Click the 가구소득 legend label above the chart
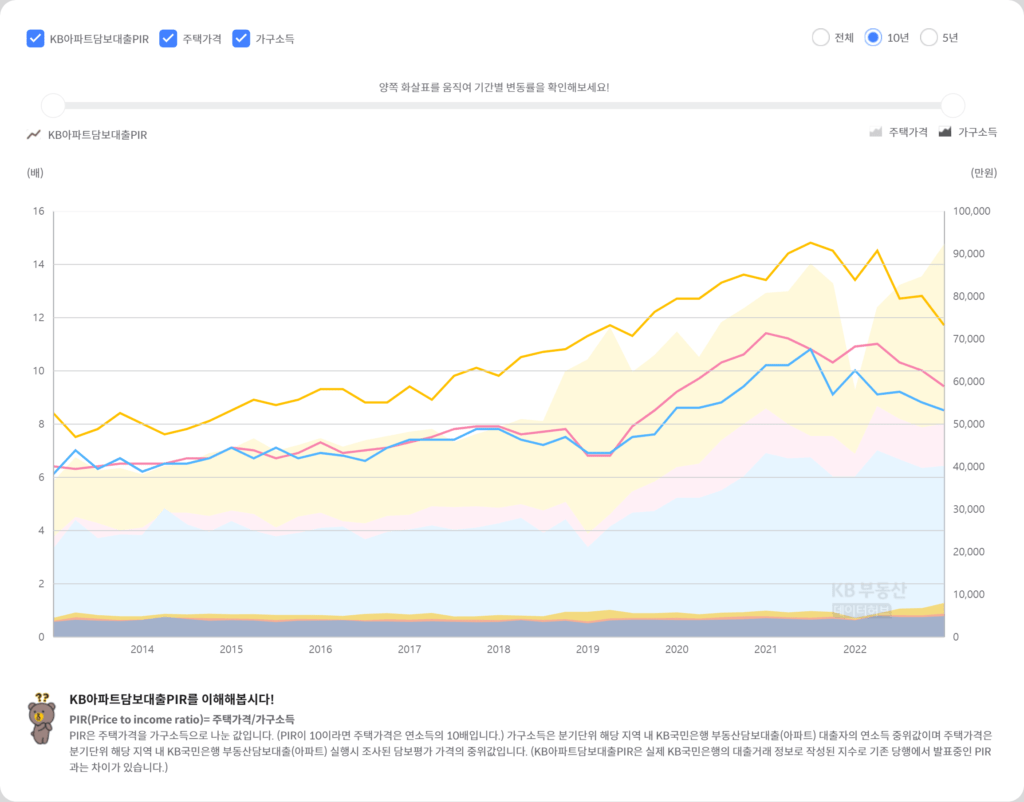The height and width of the screenshot is (802, 1024). pyautogui.click(x=977, y=132)
